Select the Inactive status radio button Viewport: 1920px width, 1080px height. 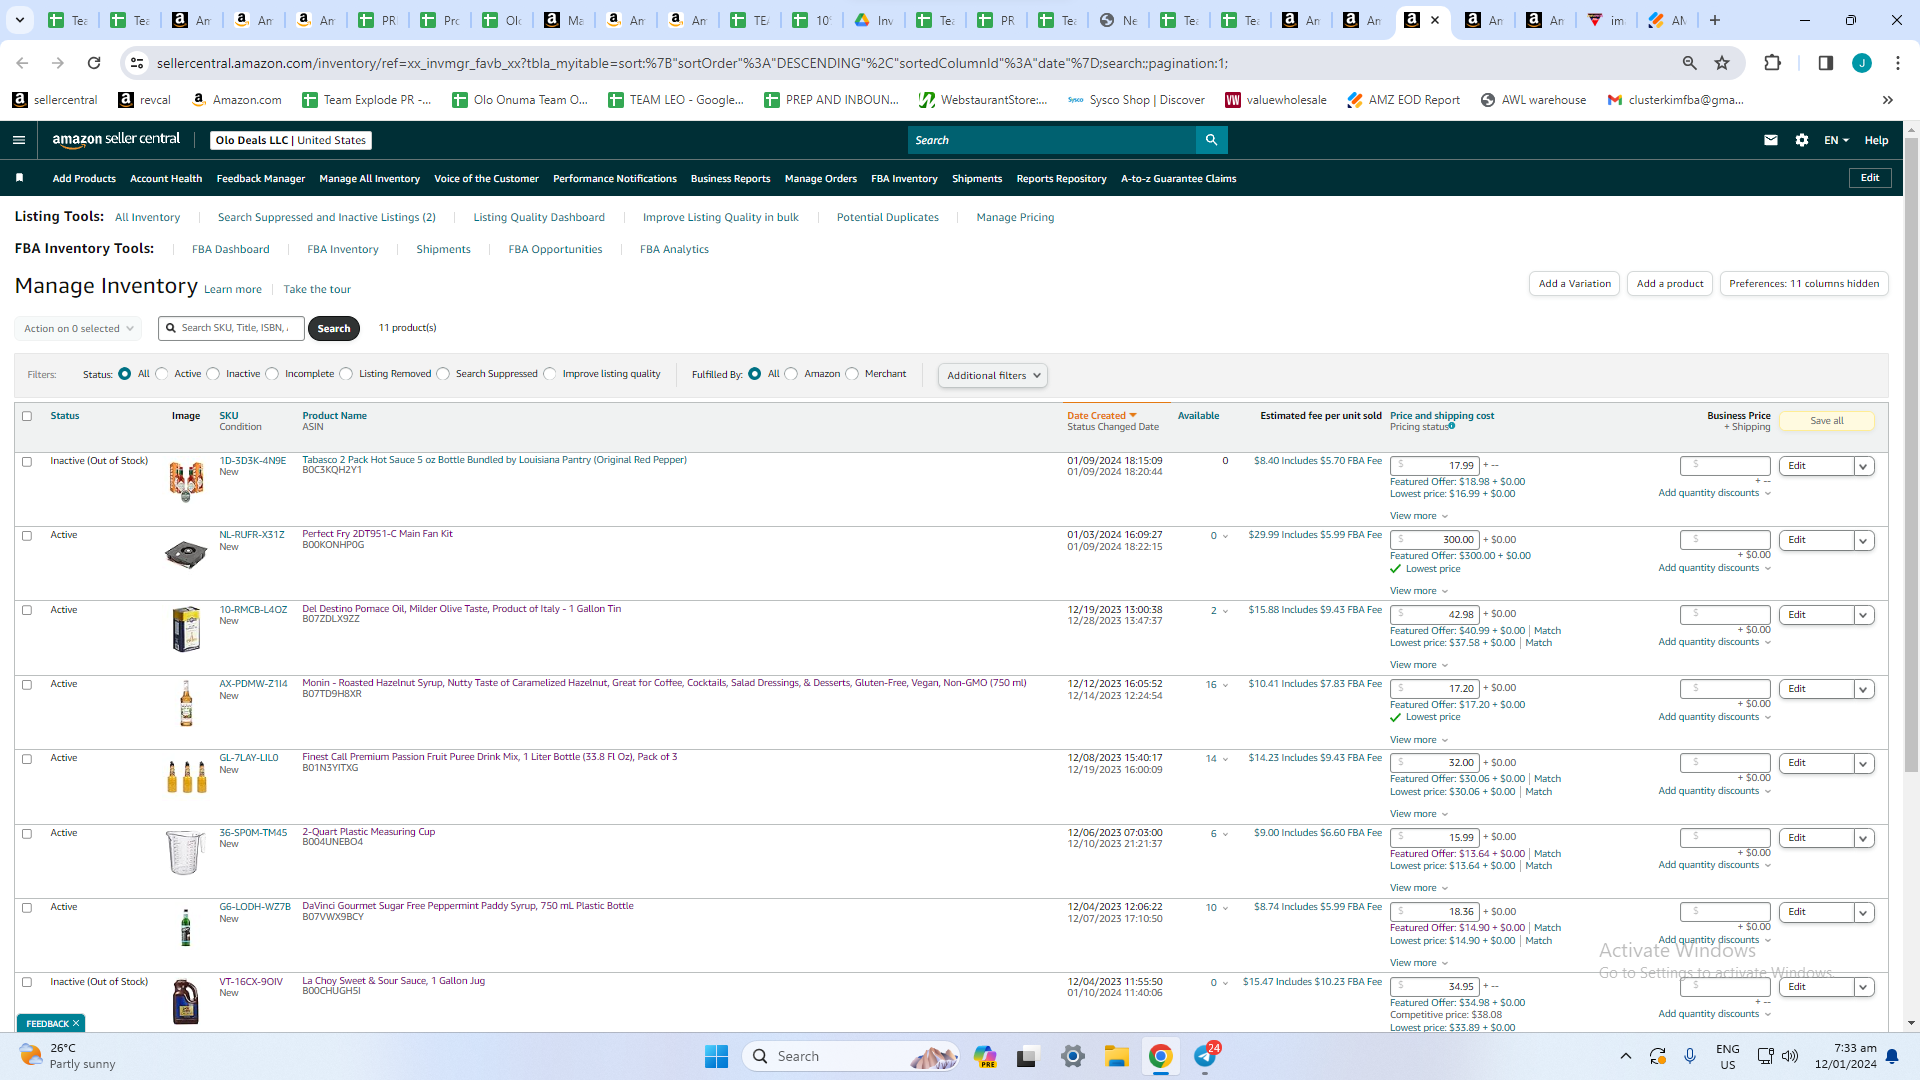213,374
